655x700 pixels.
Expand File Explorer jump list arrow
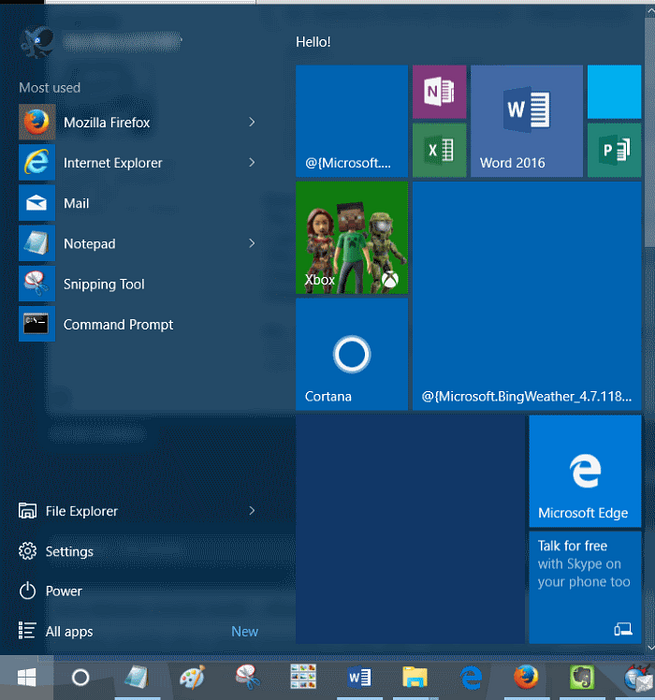coord(252,511)
